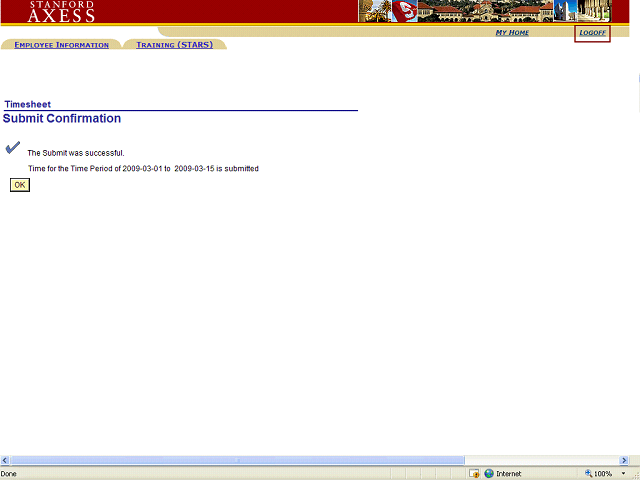This screenshot has width=640, height=480.
Task: Click the blue success checkmark icon
Action: click(x=13, y=148)
